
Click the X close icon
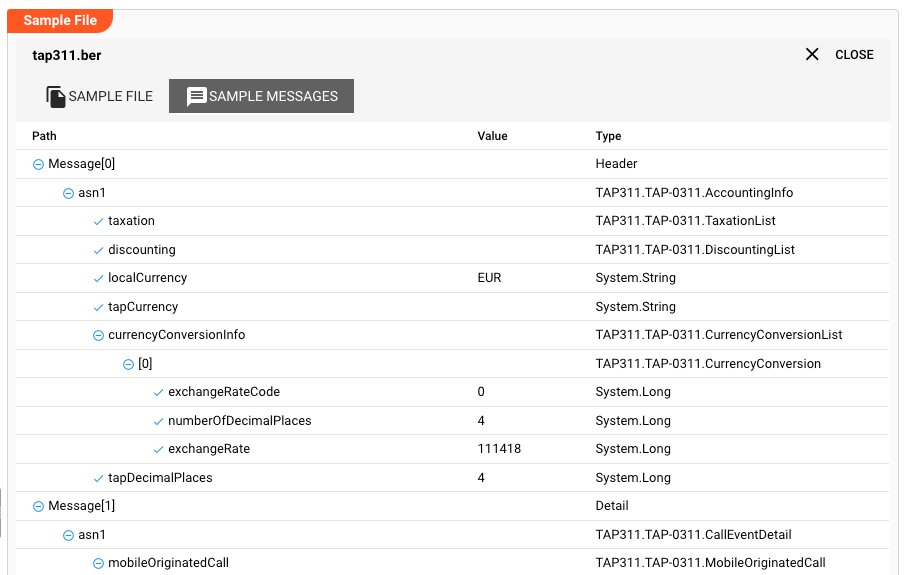[812, 54]
